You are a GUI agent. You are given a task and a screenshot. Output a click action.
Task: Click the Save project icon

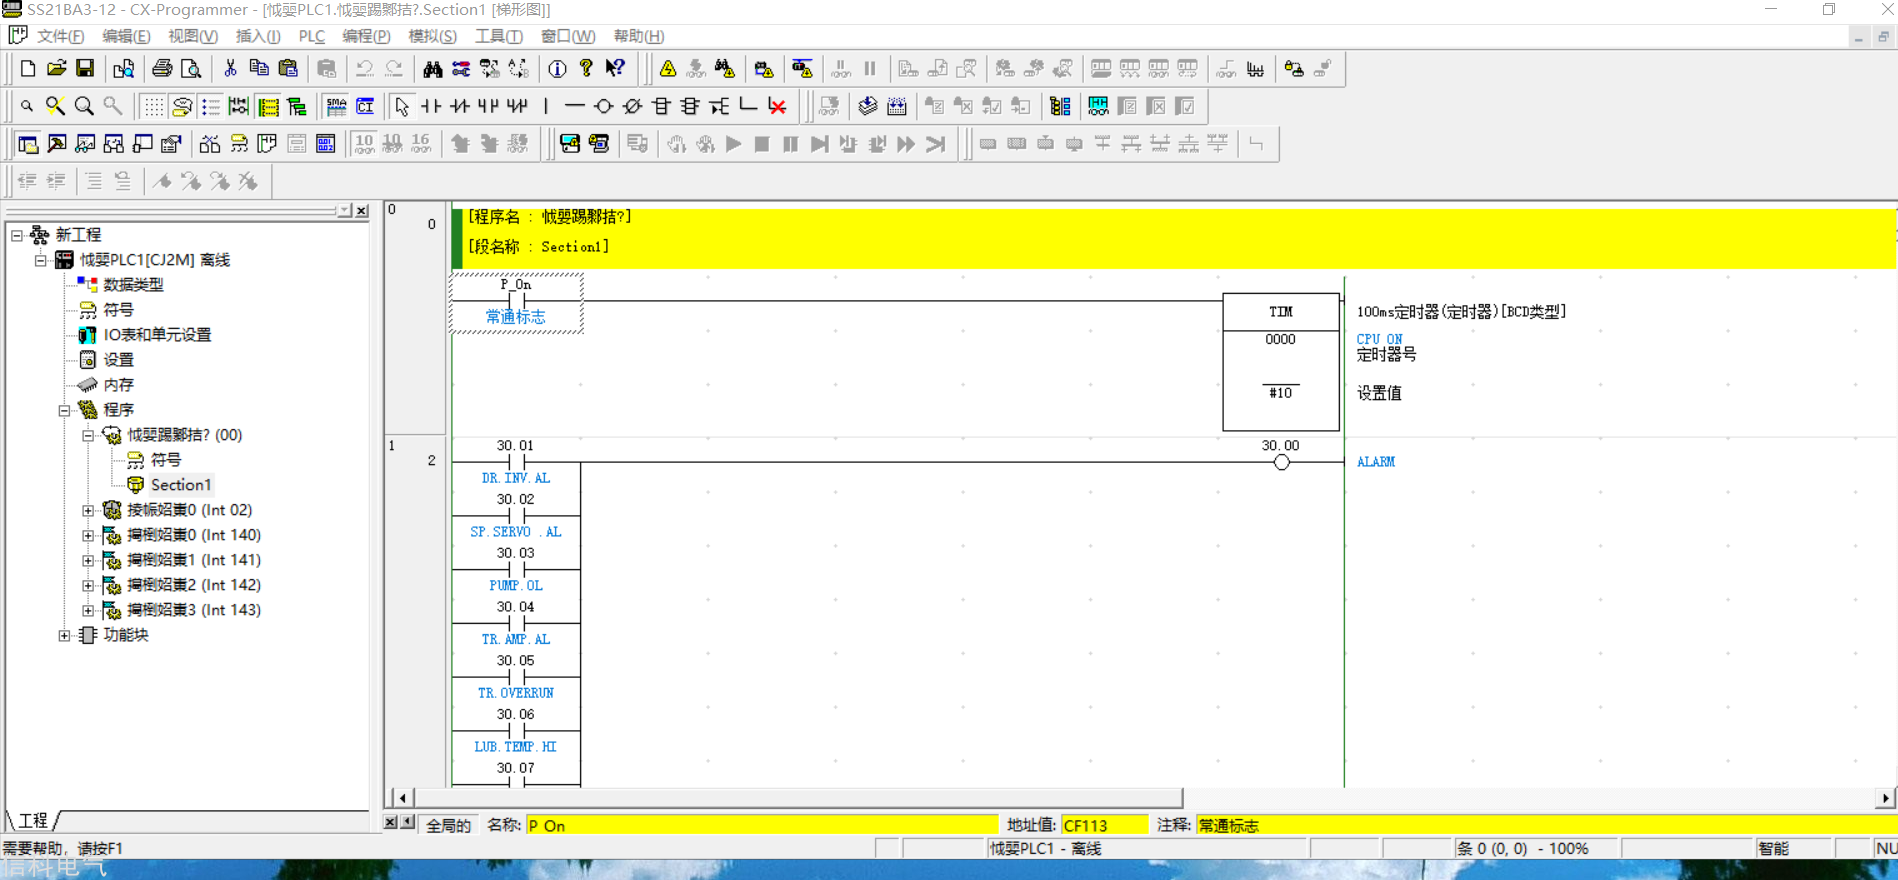click(85, 69)
